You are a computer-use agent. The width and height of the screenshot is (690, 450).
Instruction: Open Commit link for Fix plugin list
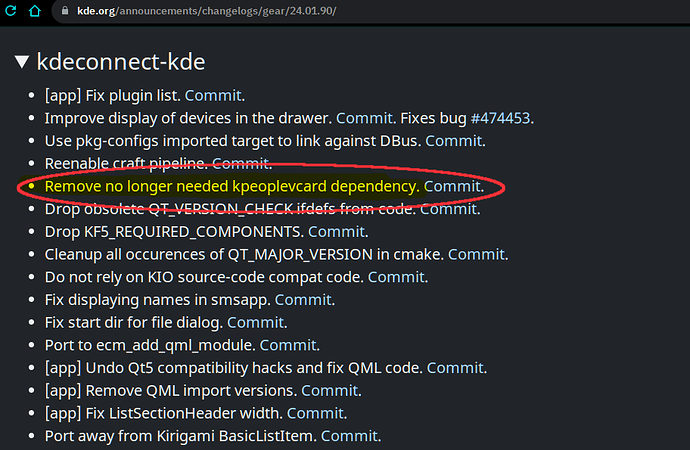point(213,95)
